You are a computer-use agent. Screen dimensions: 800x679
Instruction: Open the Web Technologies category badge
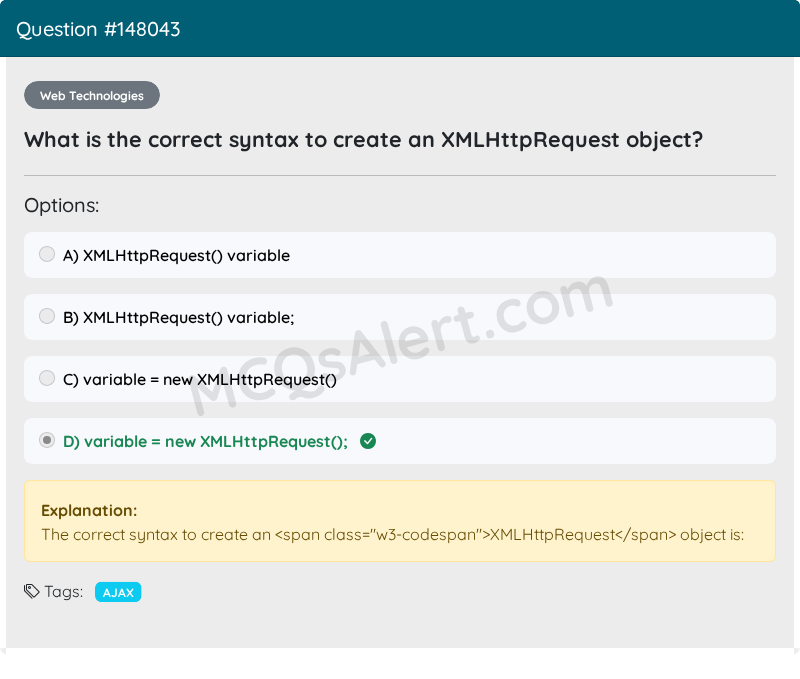(92, 95)
